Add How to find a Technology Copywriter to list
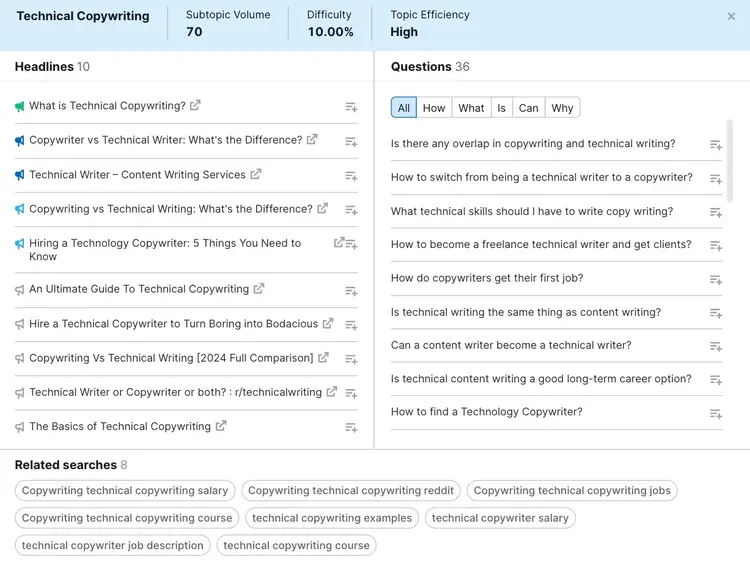The image size is (750, 565). 716,414
